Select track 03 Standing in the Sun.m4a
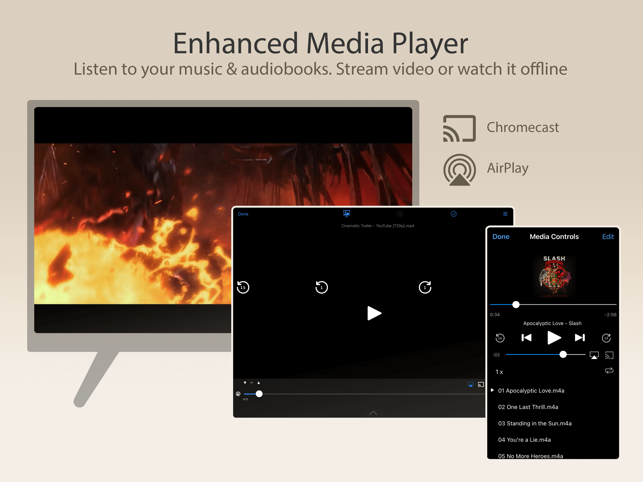Screen dimensions: 643x482 534,423
